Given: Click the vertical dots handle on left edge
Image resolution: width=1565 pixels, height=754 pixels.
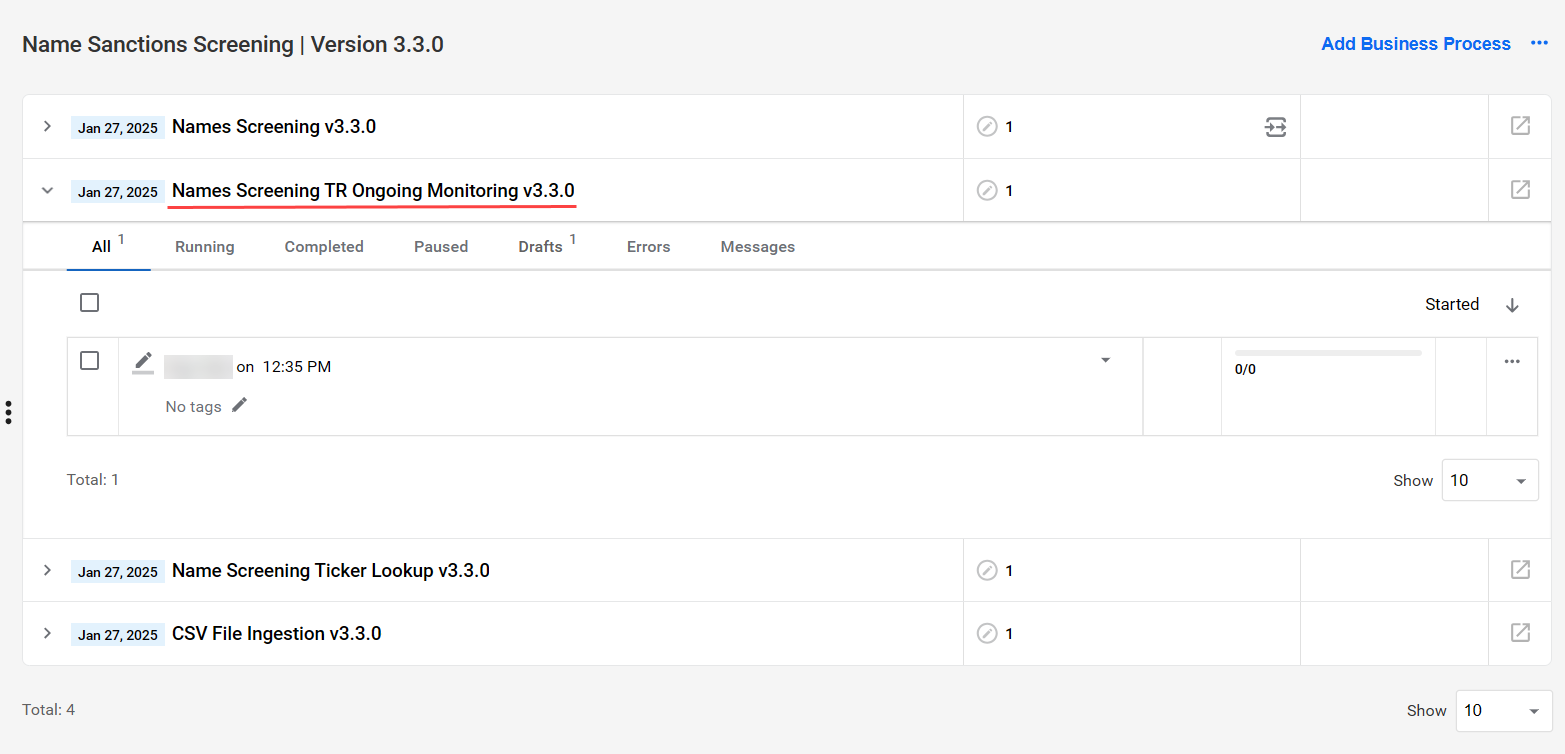Looking at the screenshot, I should point(8,412).
